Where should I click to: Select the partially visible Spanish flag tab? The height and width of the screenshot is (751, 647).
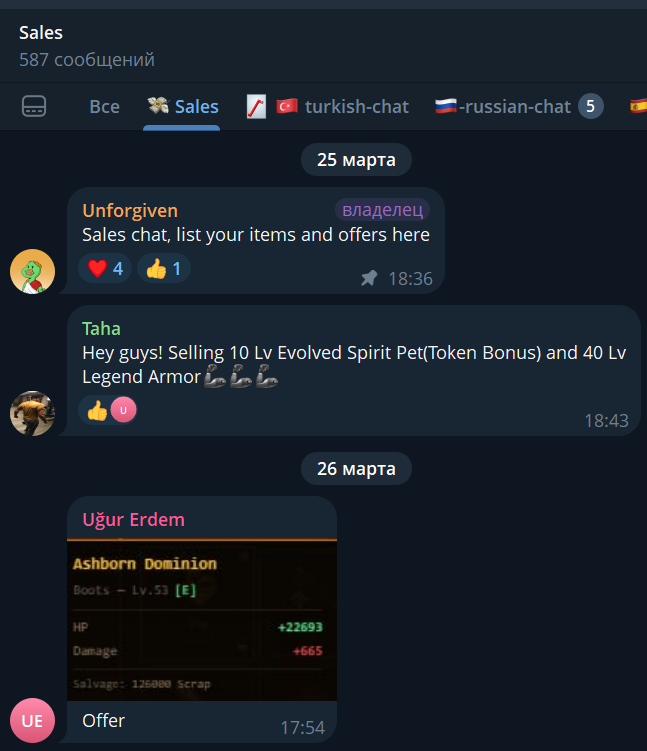(638, 106)
